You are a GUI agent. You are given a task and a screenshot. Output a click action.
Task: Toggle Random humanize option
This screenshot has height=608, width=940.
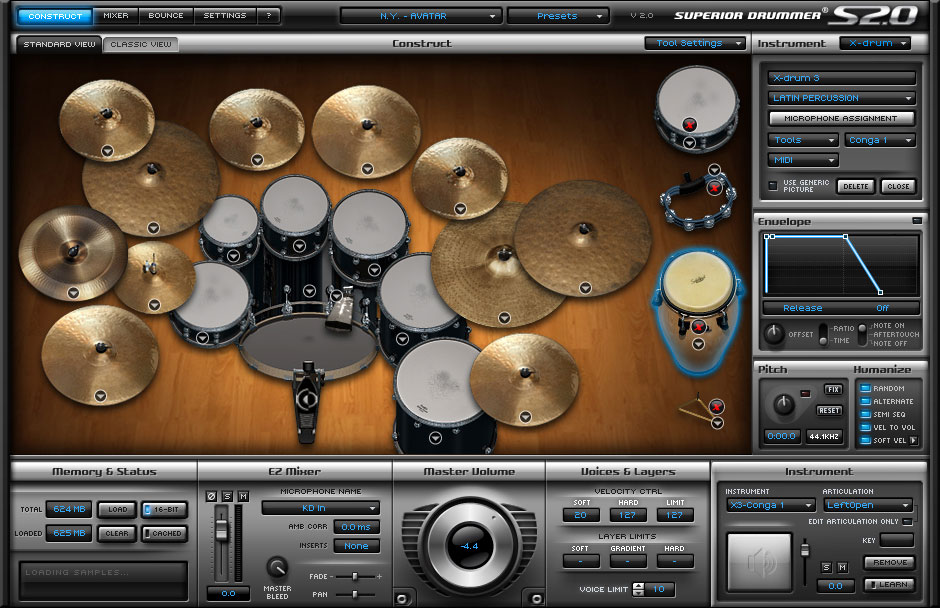point(864,388)
